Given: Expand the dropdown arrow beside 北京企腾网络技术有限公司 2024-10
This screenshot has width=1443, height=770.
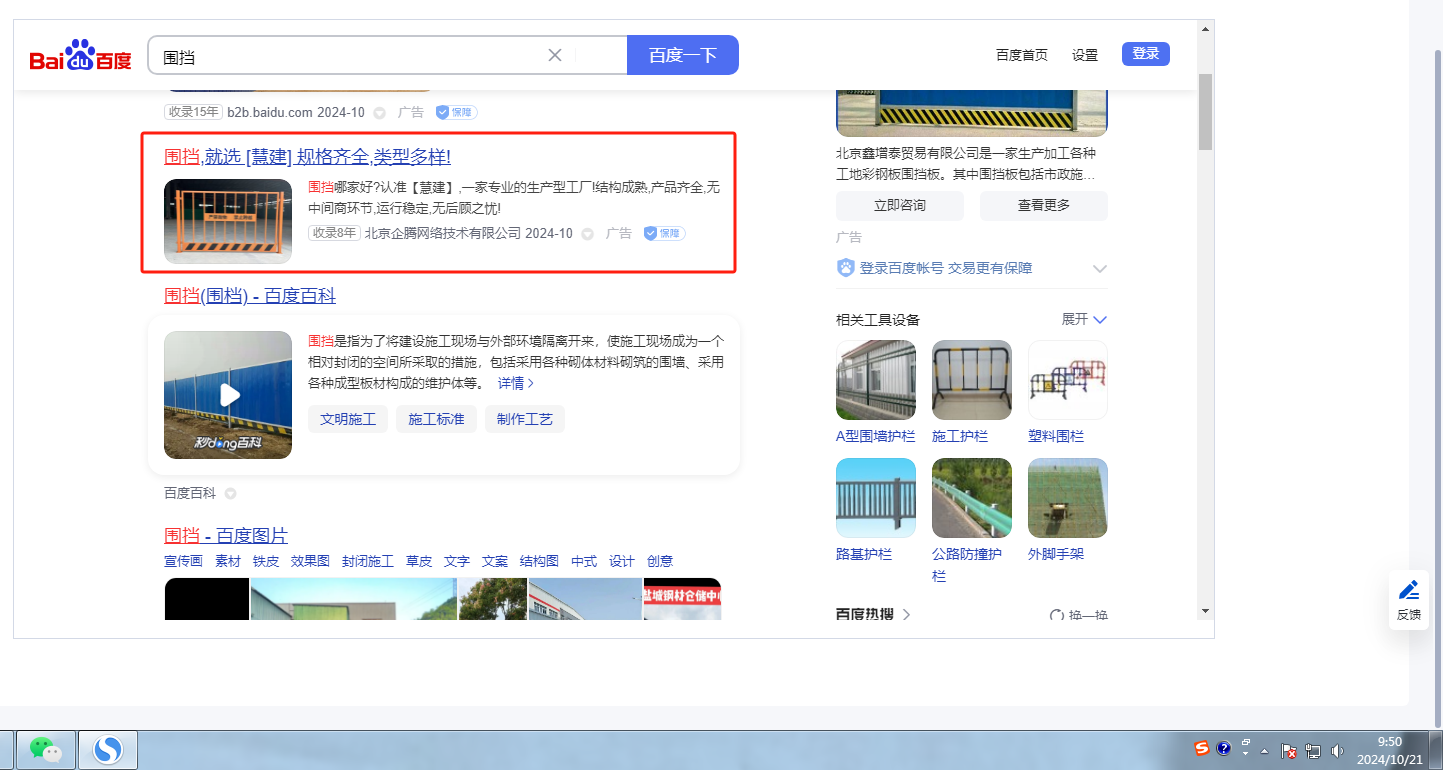Looking at the screenshot, I should [x=588, y=234].
